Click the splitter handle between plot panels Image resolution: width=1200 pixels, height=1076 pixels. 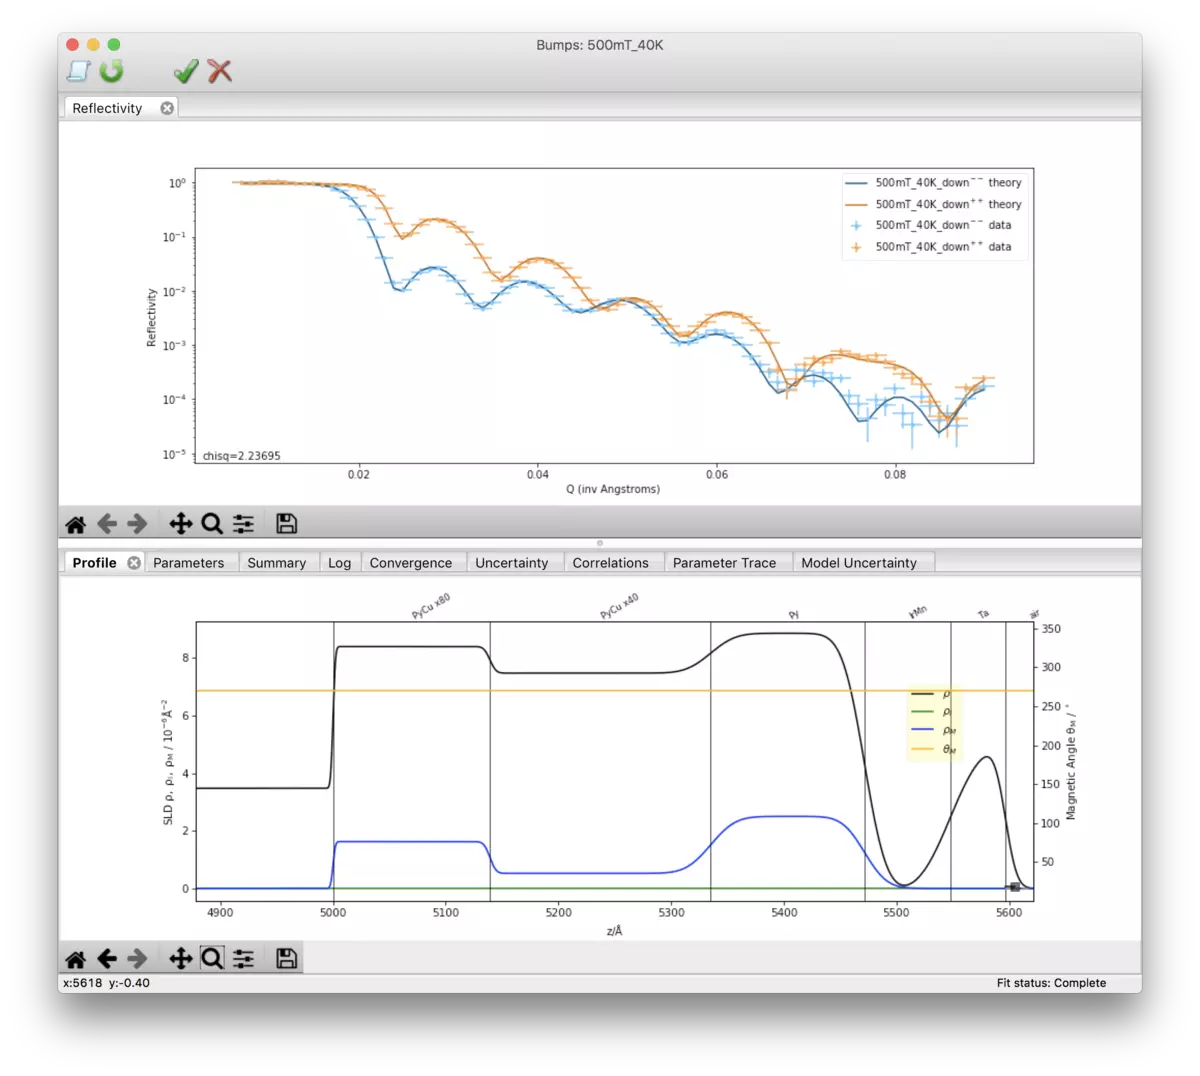point(600,543)
